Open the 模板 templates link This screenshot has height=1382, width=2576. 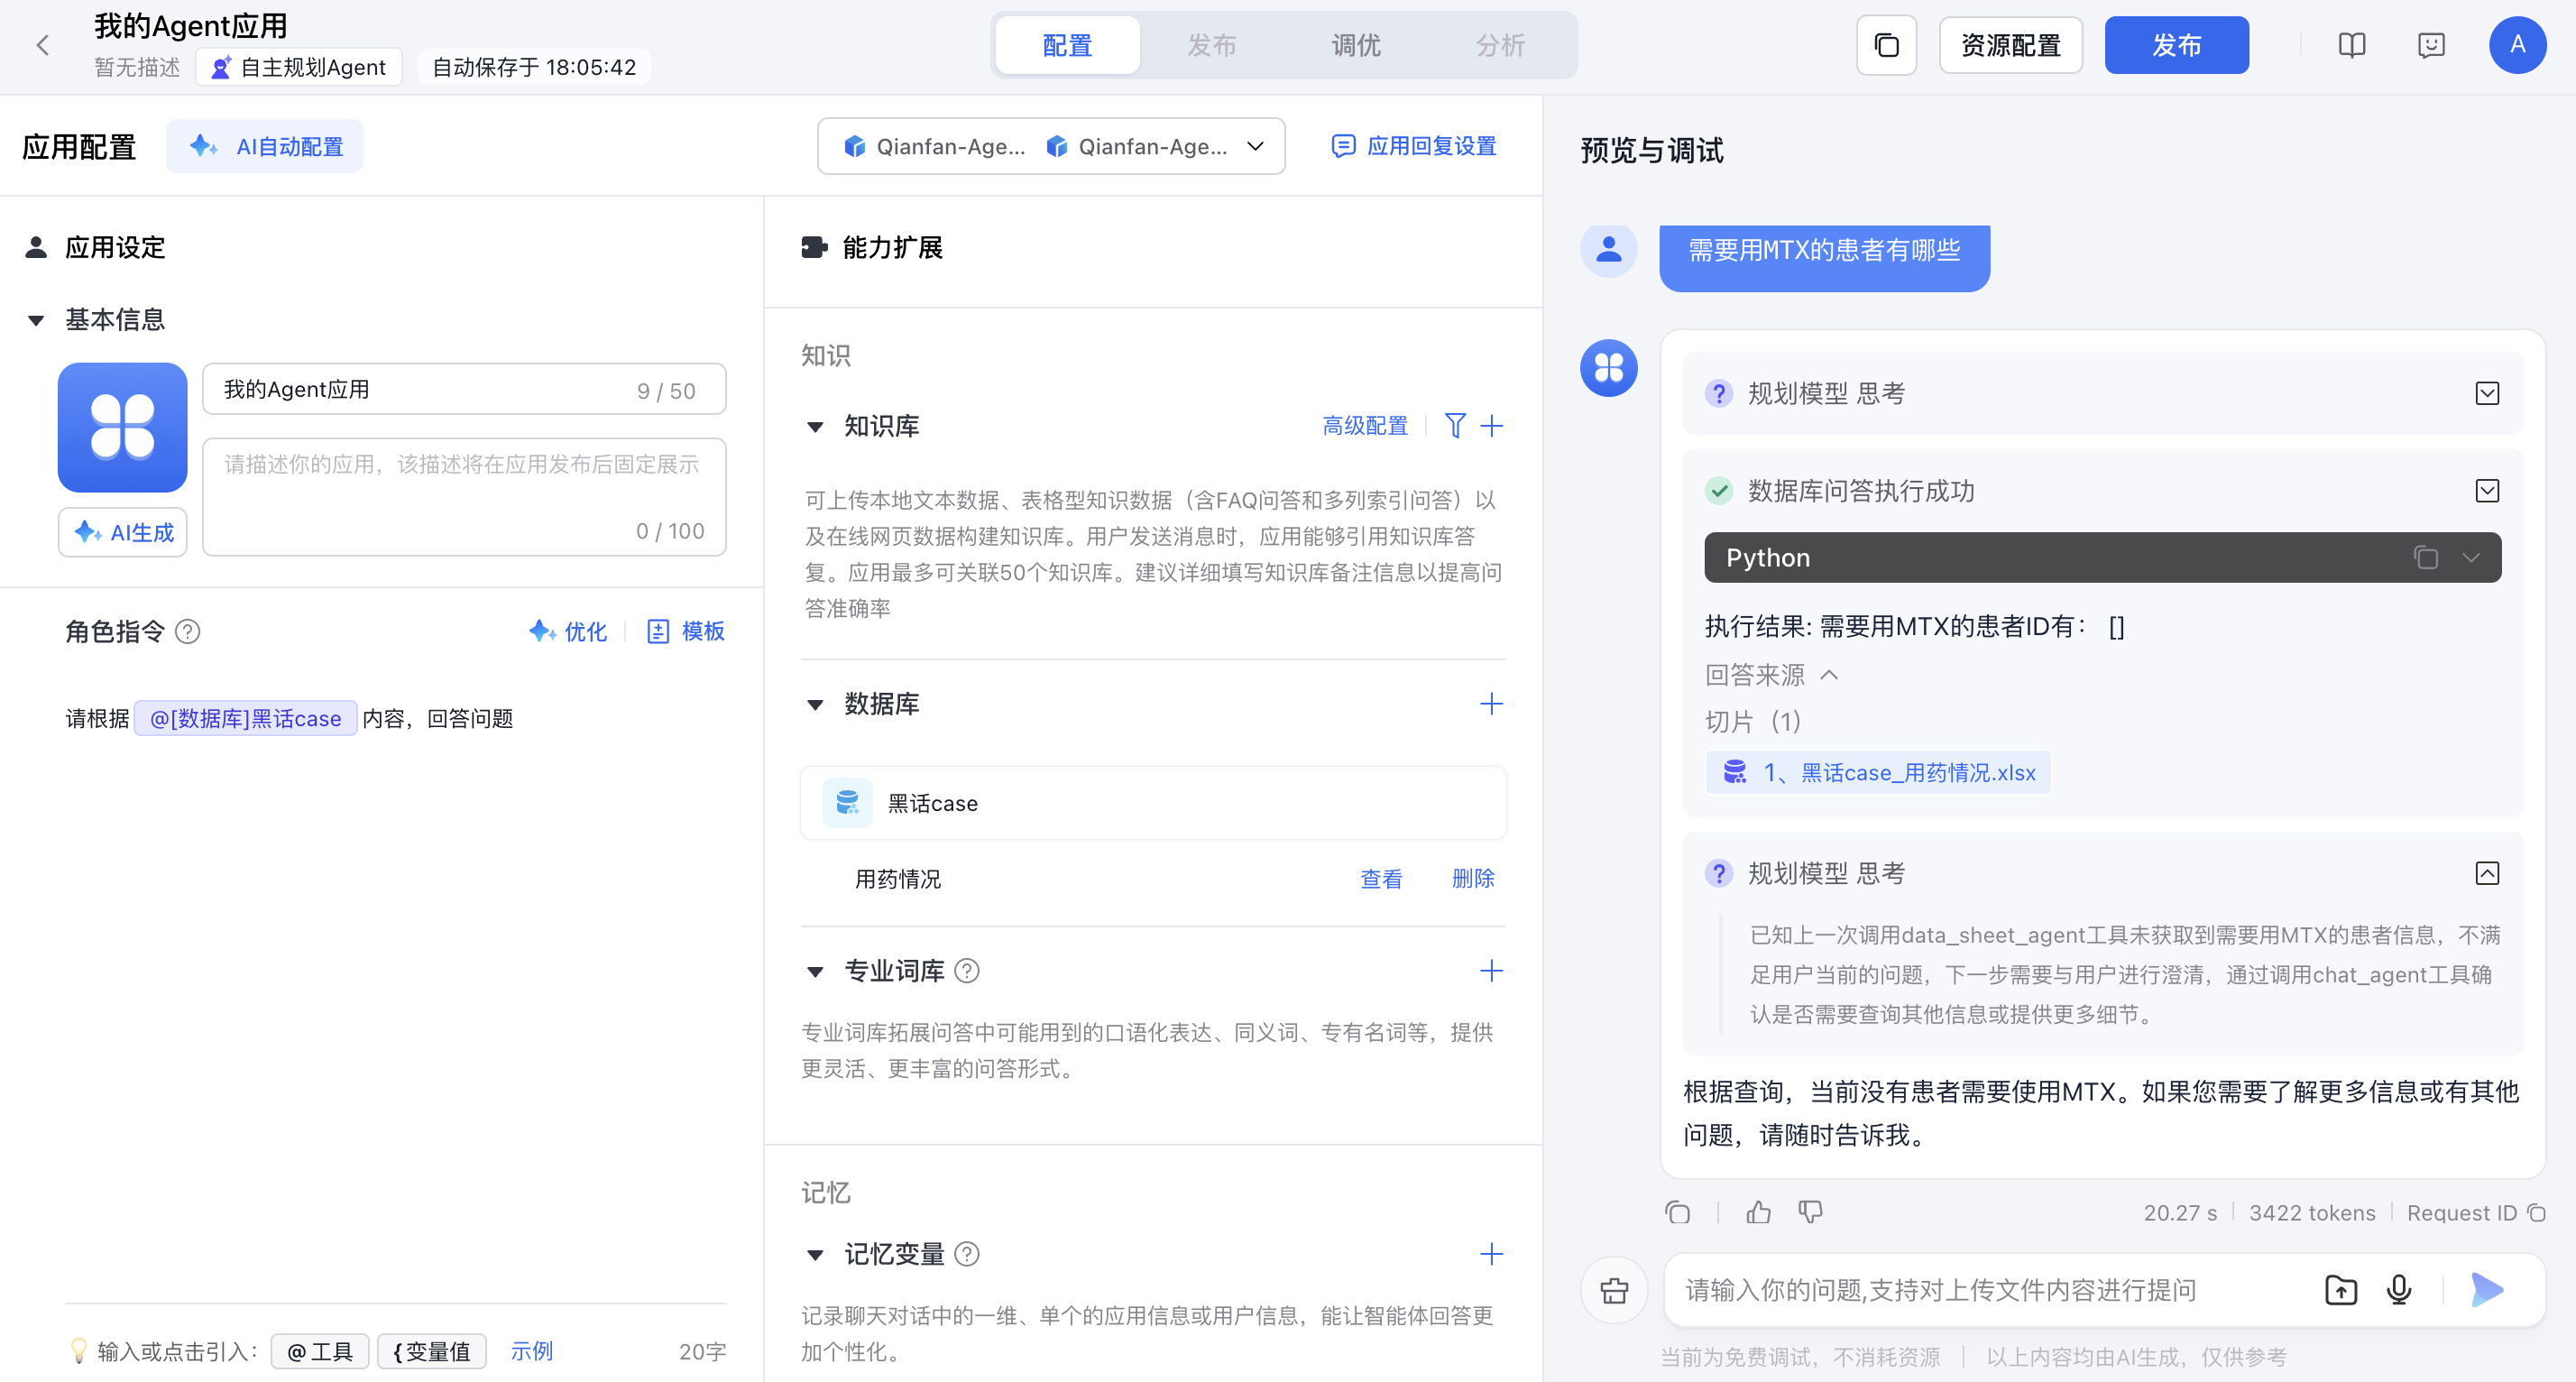[685, 631]
